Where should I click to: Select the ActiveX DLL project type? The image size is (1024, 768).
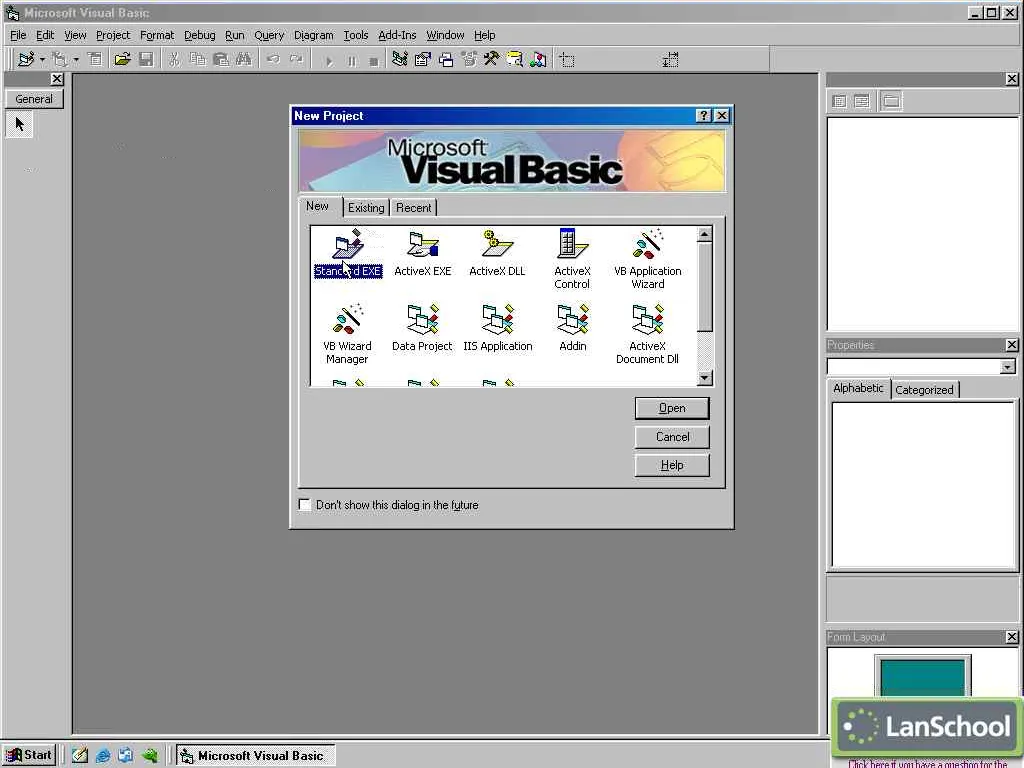(497, 253)
